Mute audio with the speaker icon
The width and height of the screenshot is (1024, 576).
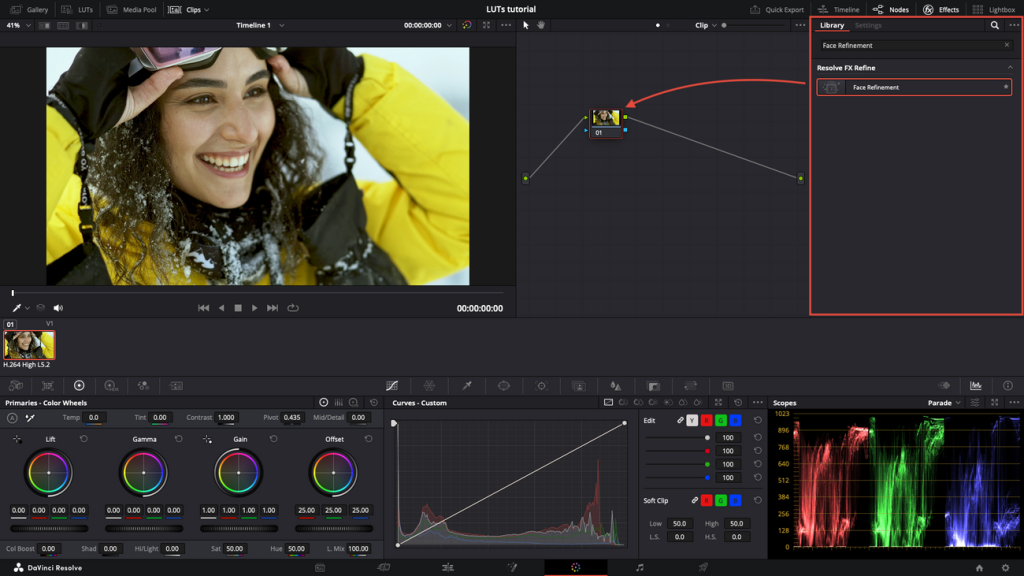pos(58,308)
